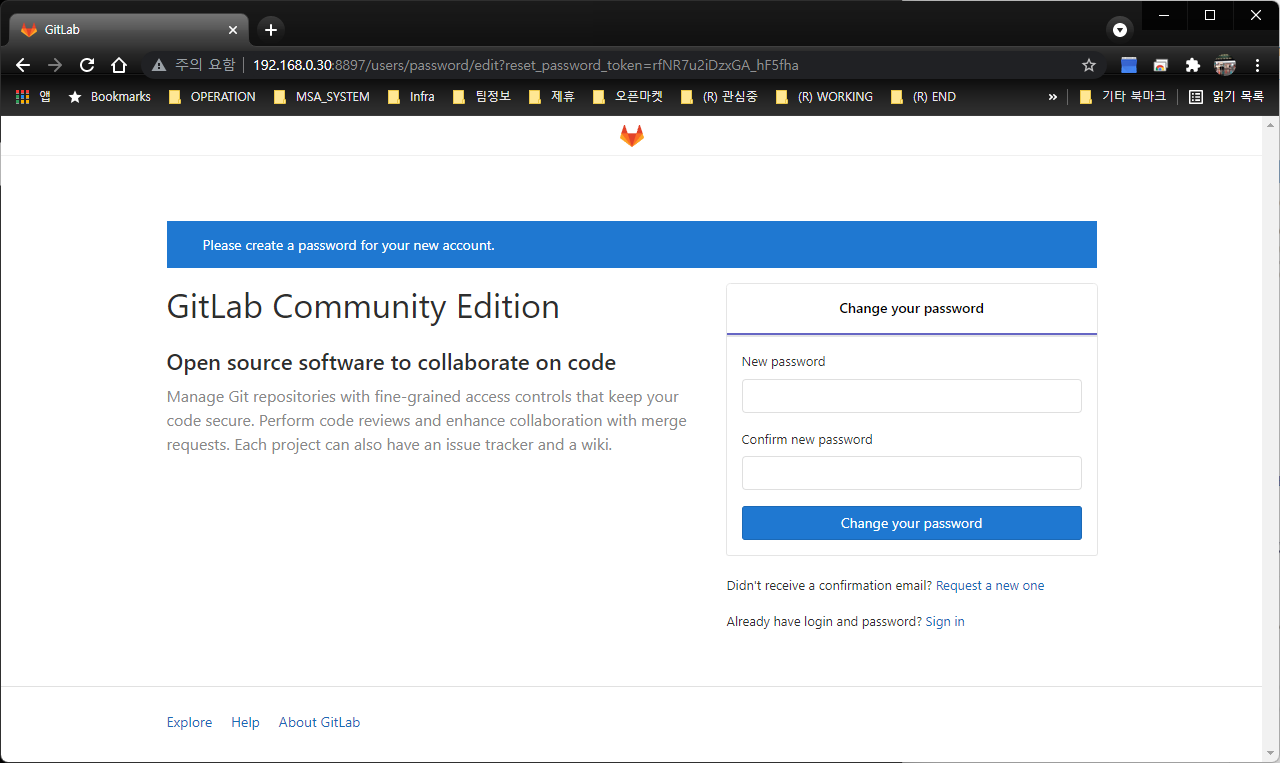Screen dimensions: 1280x763
Task: Open the (R) WORKING bookmark folder
Action: (x=824, y=97)
